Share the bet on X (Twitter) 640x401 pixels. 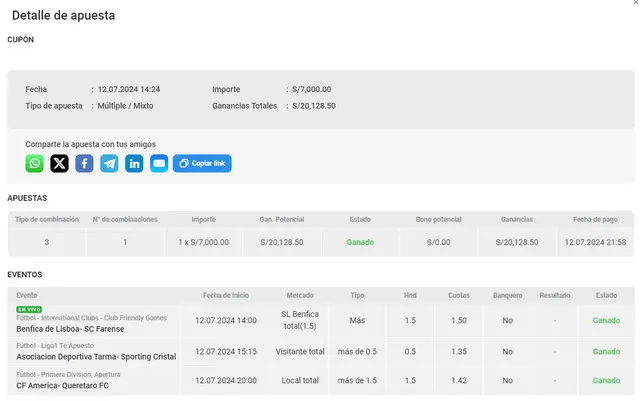[x=60, y=163]
